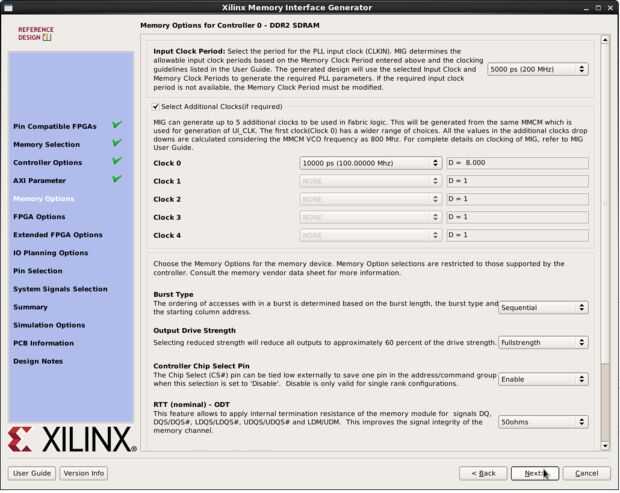This screenshot has width=620, height=493.
Task: Open the Clock 1 dropdown
Action: (370, 181)
